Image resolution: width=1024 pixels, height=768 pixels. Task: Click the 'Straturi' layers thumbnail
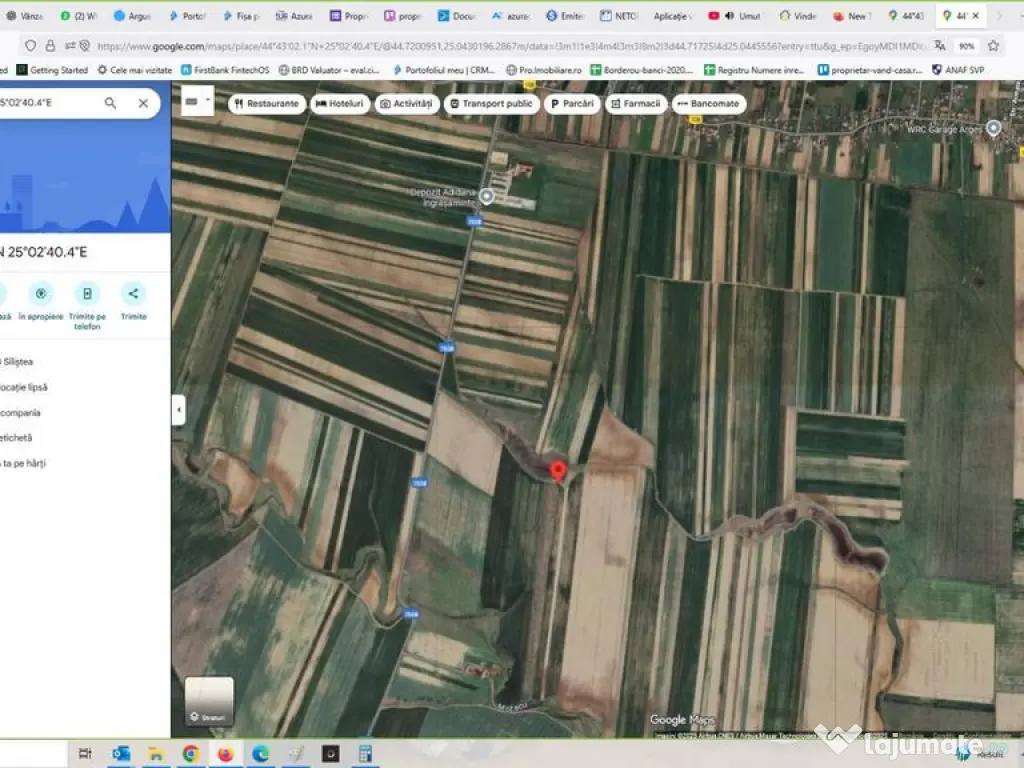[209, 701]
